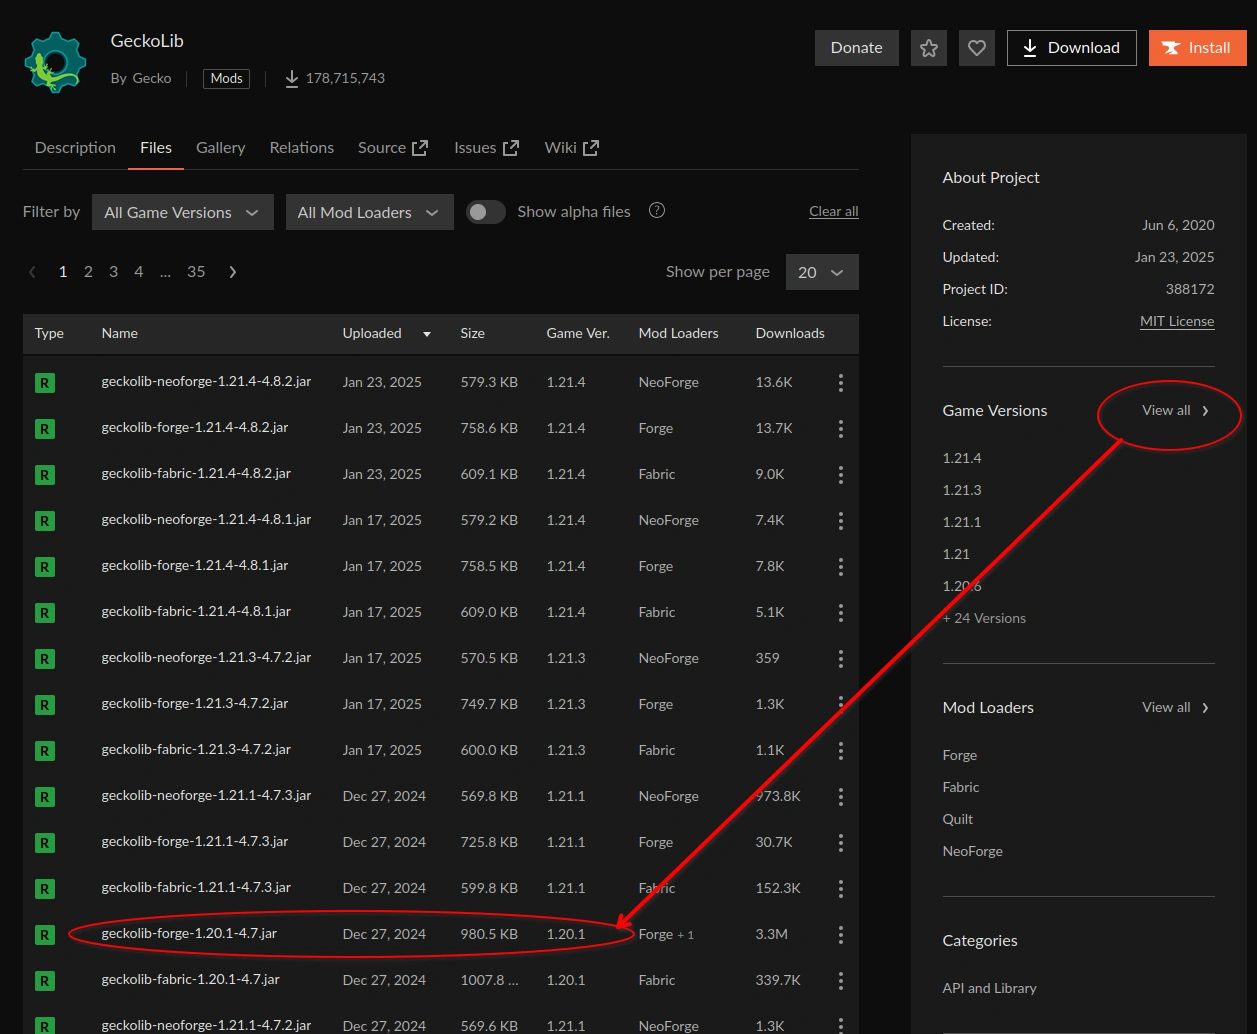1257x1034 pixels.
Task: Select Quilt in the Mod Loaders list
Action: pos(957,819)
